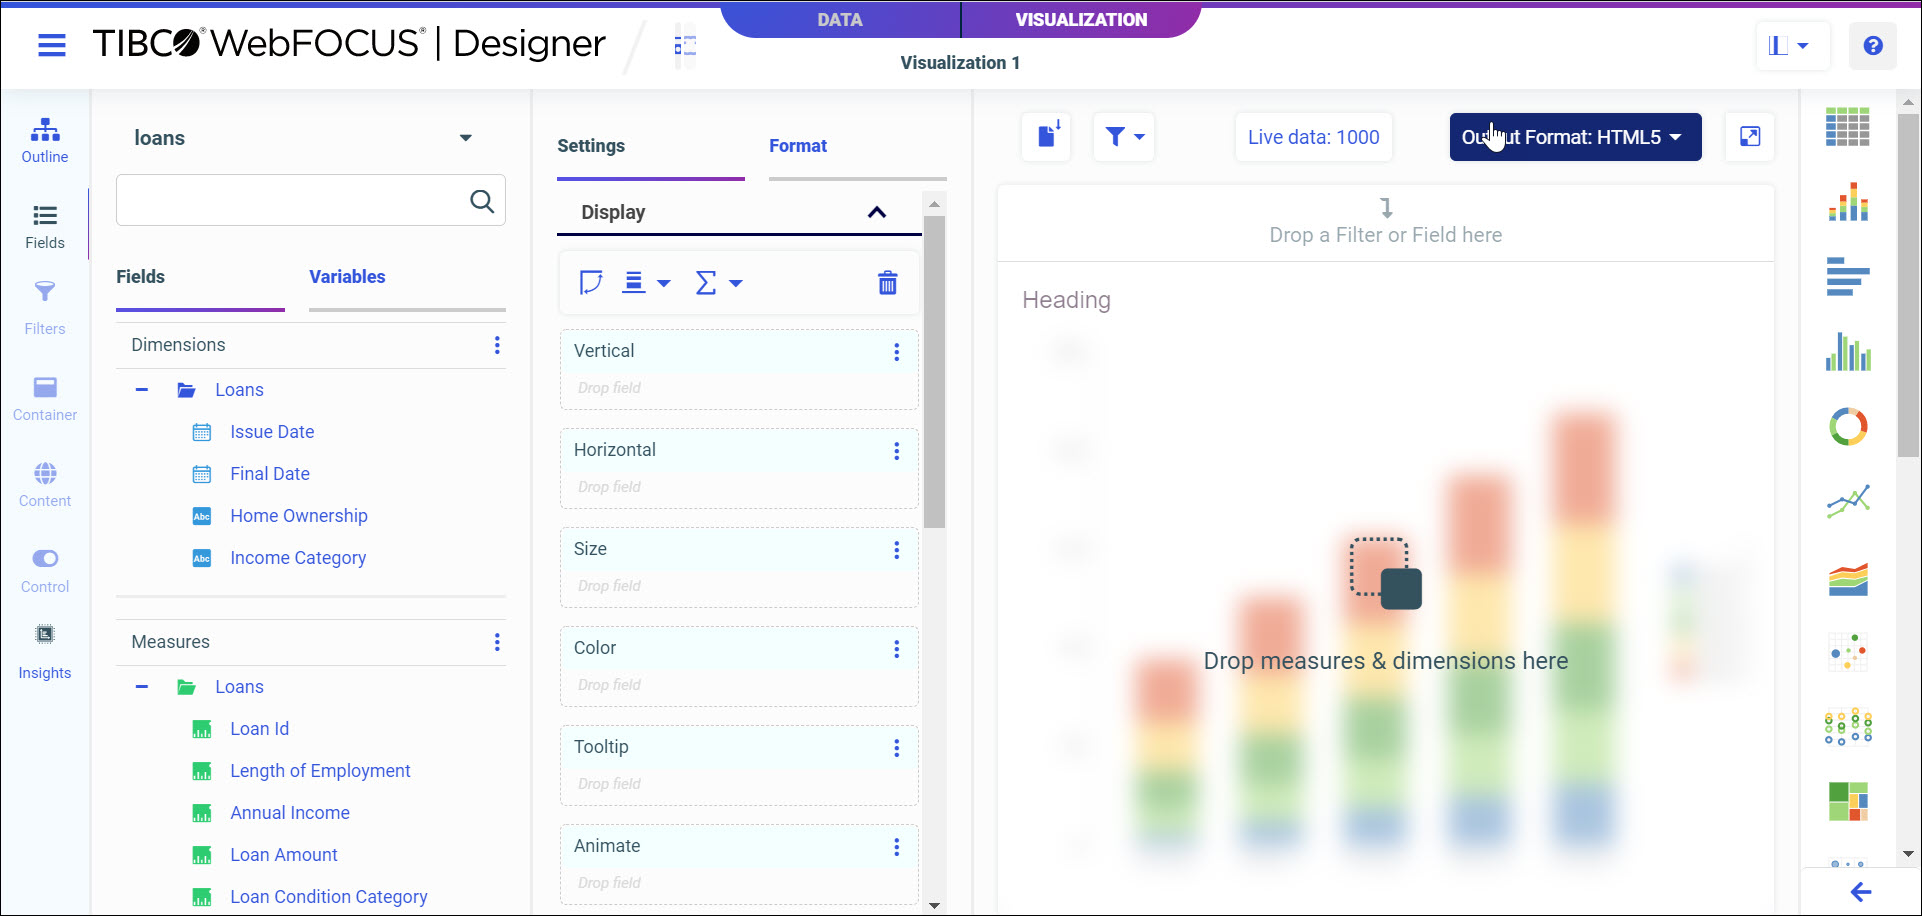Click the Live data: 1000 button
Viewport: 1922px width, 916px height.
pos(1313,137)
